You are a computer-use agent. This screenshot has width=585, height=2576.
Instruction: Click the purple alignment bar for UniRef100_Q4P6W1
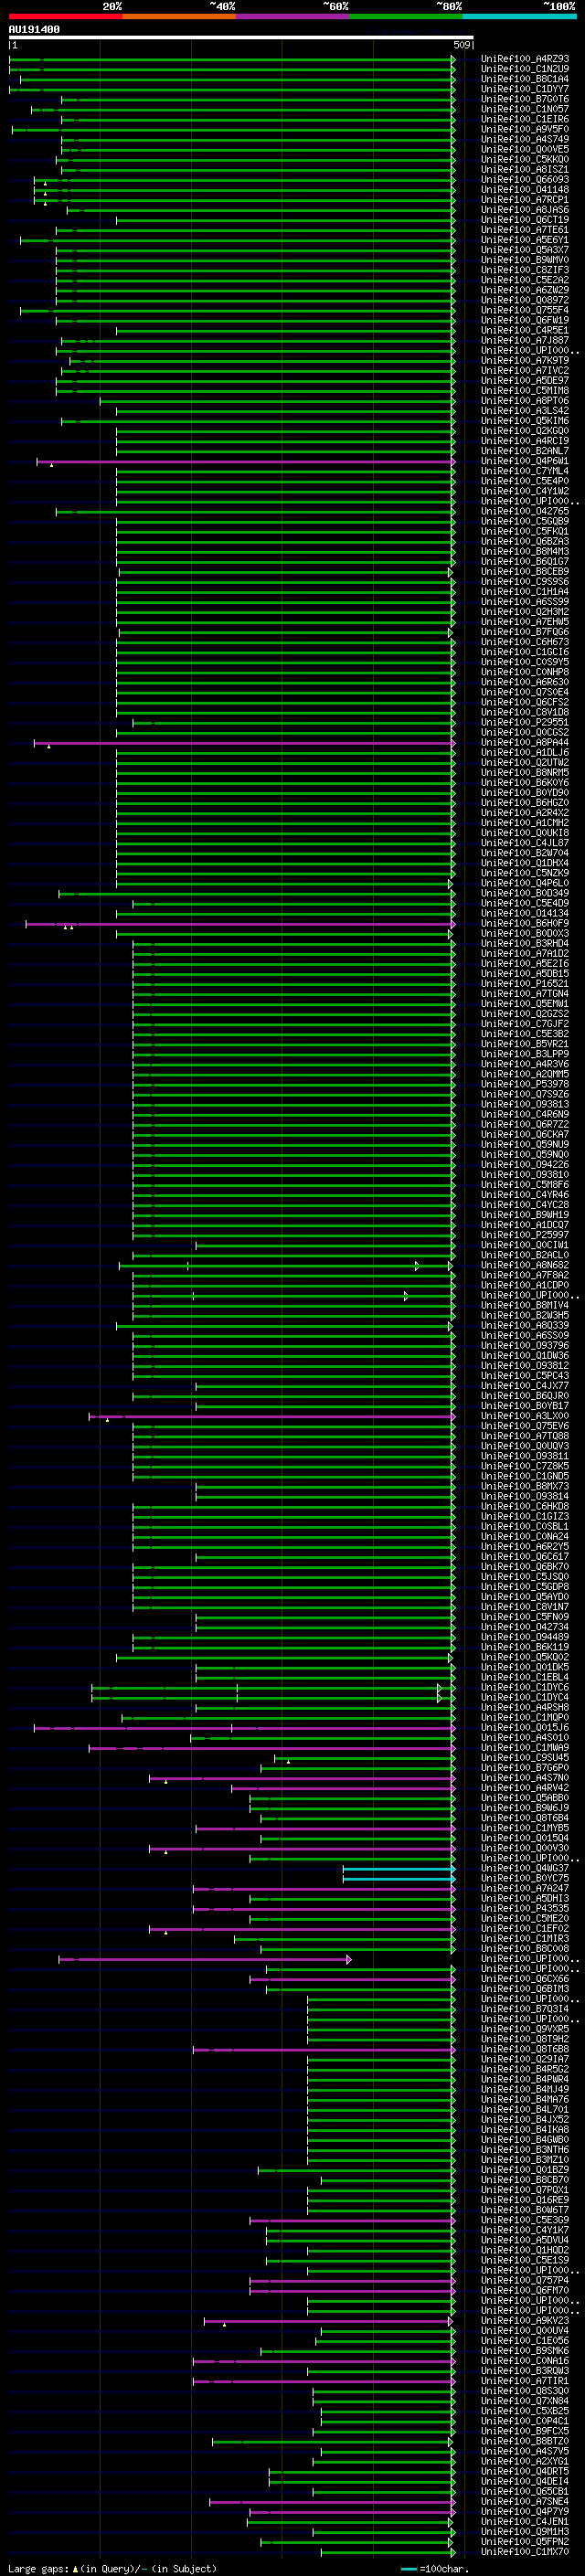(246, 461)
